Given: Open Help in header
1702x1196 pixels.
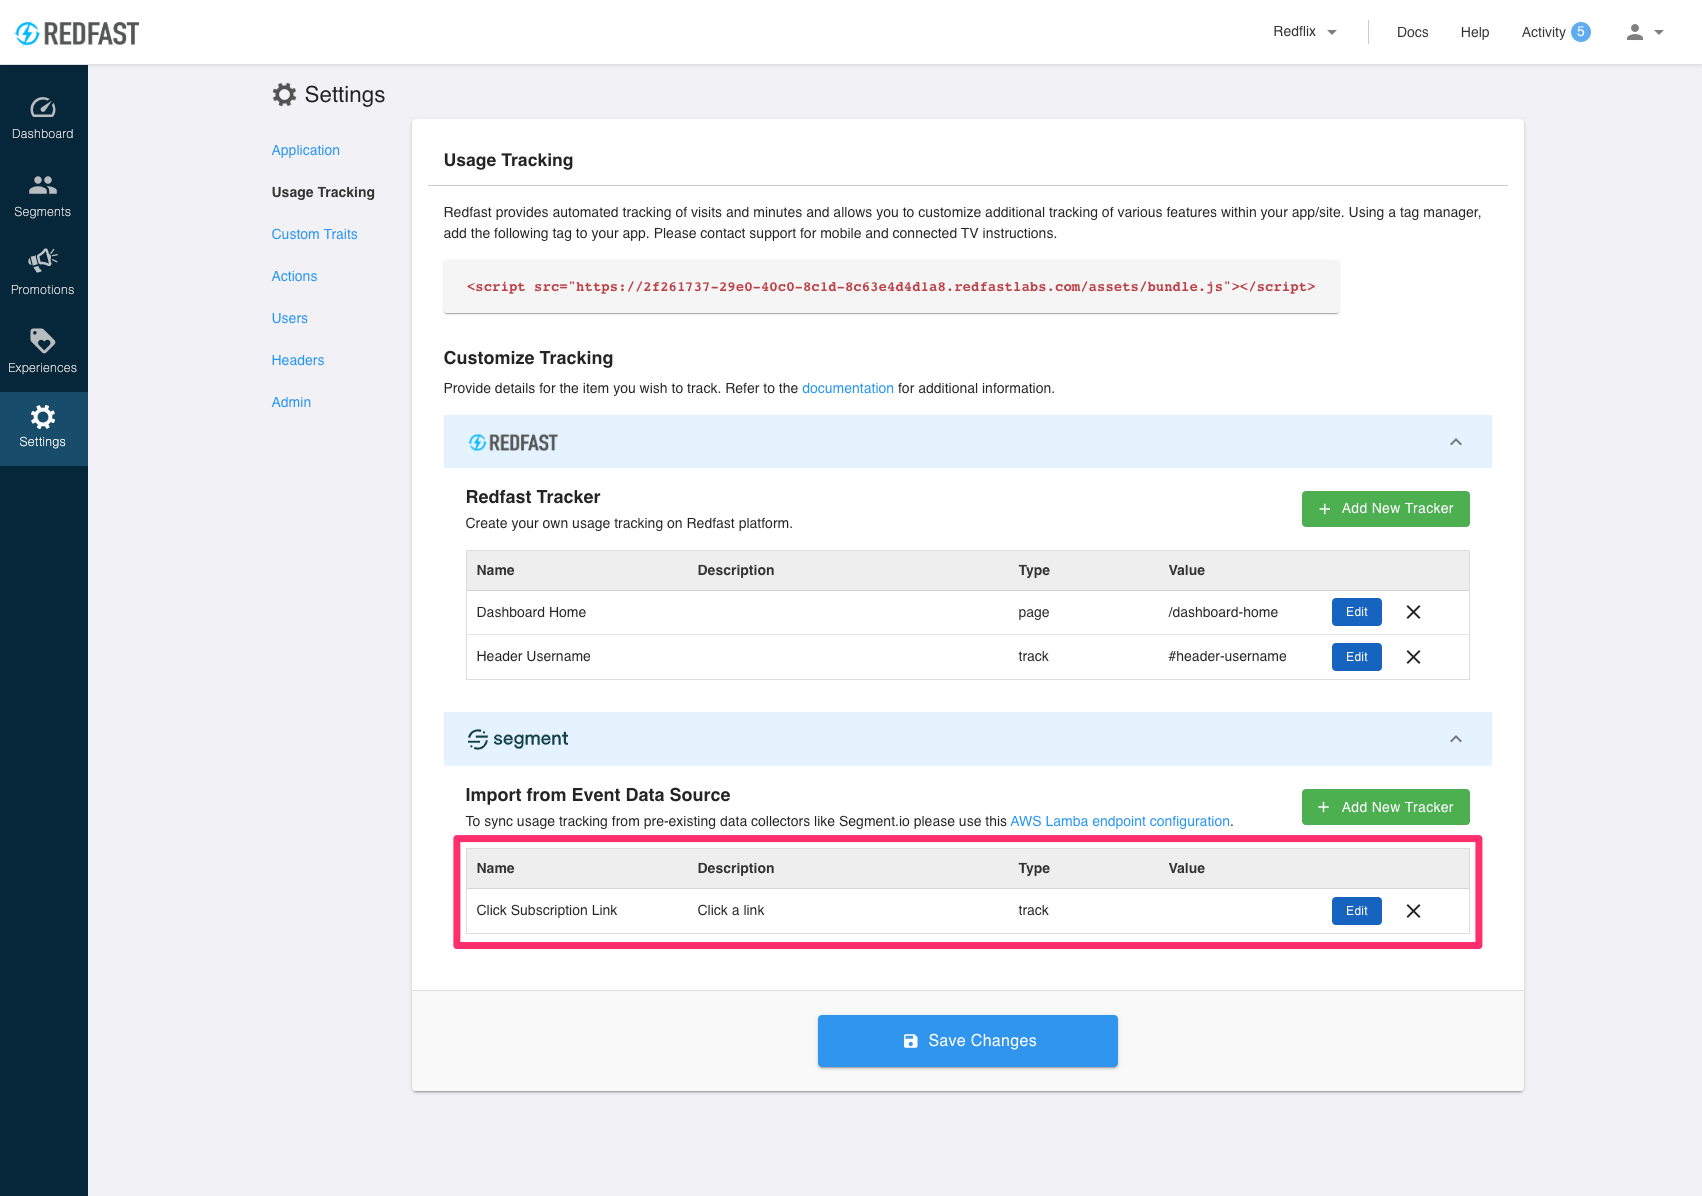Looking at the screenshot, I should [1474, 32].
